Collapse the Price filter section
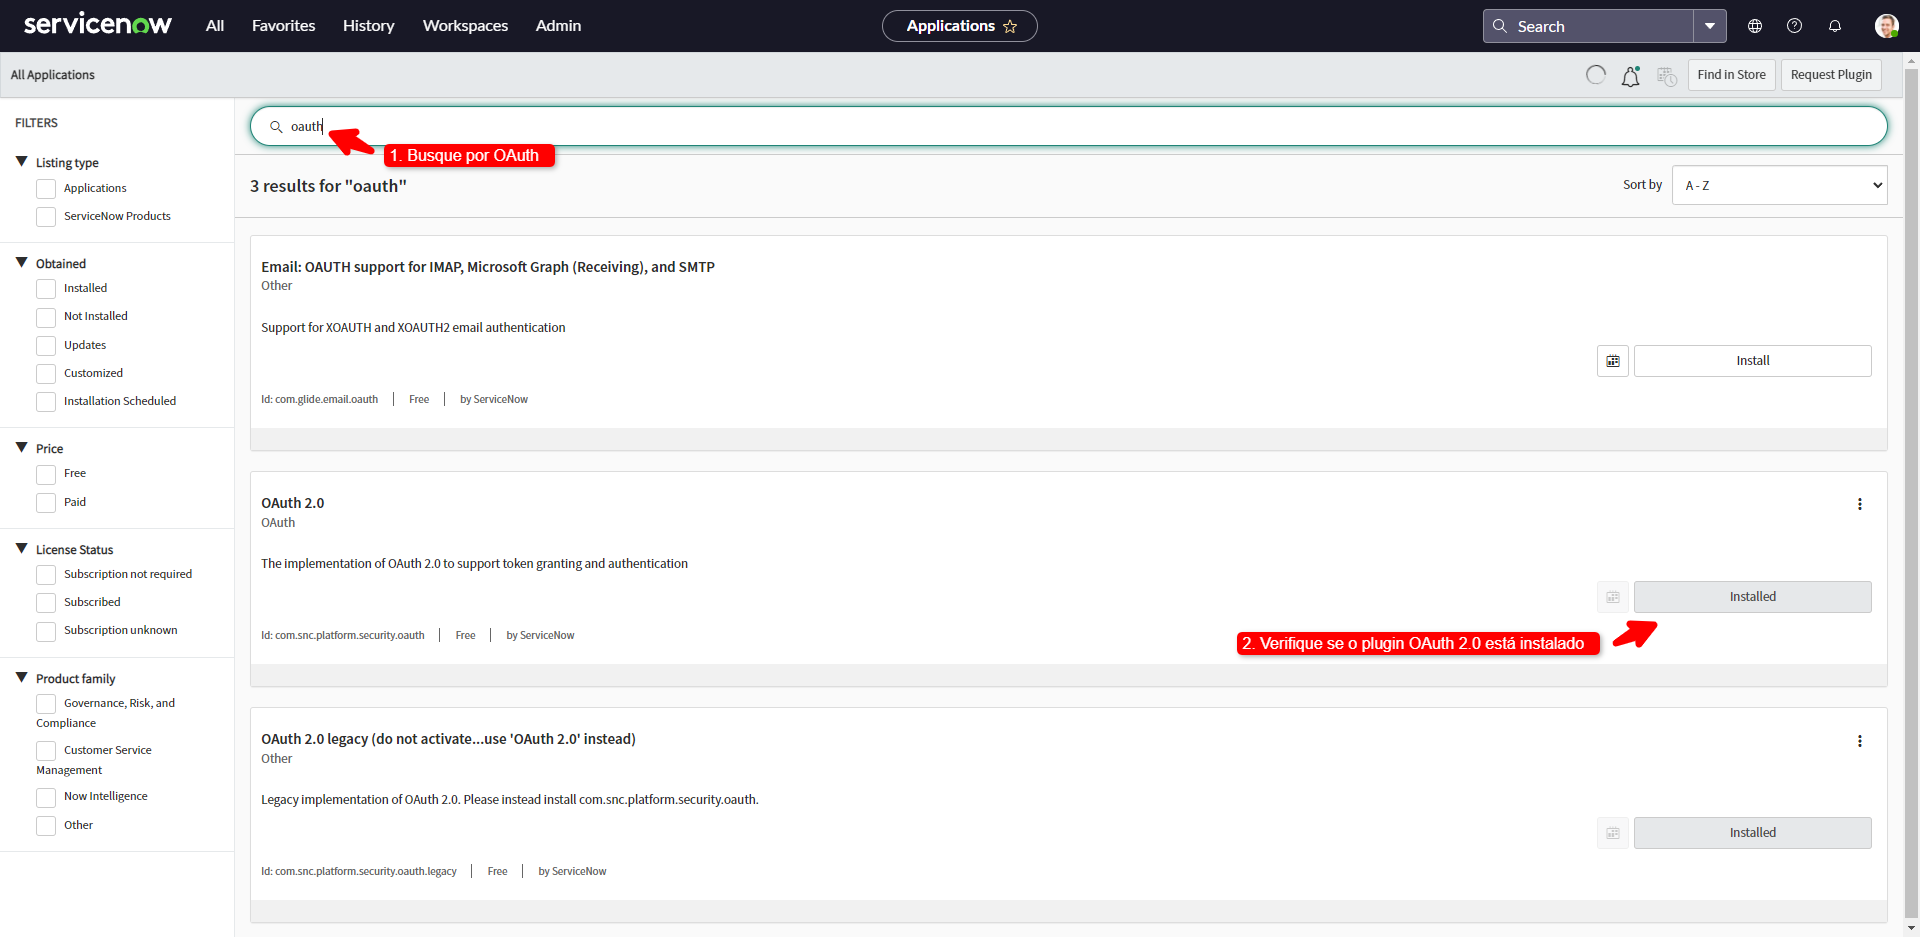Viewport: 1920px width, 937px height. point(21,448)
